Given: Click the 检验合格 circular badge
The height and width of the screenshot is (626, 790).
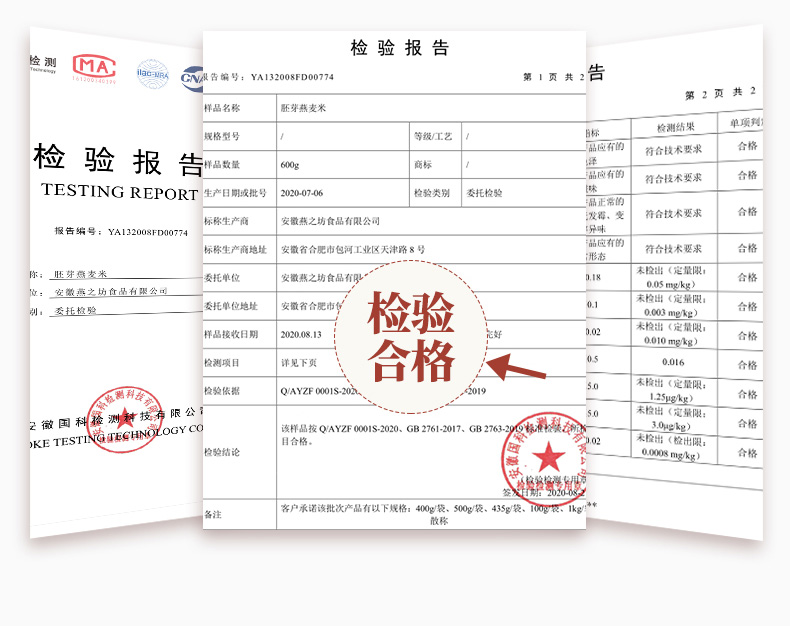Looking at the screenshot, I should pos(411,337).
